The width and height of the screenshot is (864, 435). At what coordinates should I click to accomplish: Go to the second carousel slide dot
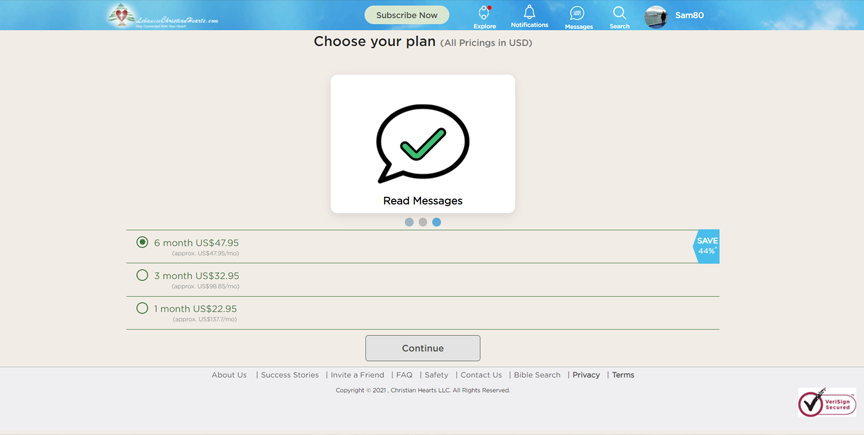[x=423, y=222]
